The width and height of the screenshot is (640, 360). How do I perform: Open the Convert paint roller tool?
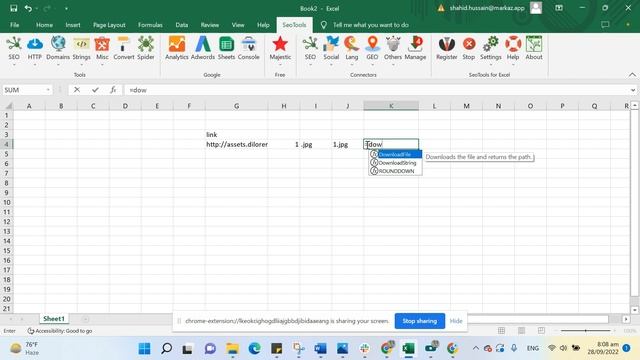[x=123, y=49]
